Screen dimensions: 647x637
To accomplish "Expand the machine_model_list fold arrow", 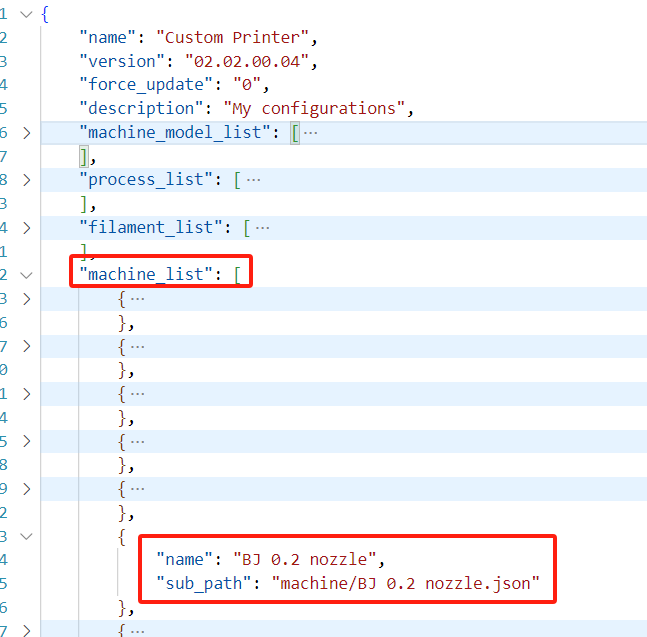I will point(26,132).
